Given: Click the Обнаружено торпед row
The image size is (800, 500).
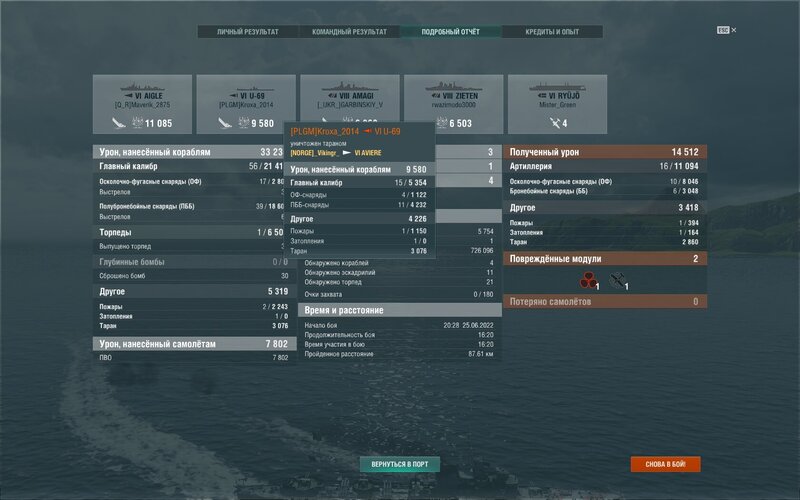Looking at the screenshot, I should 399,282.
